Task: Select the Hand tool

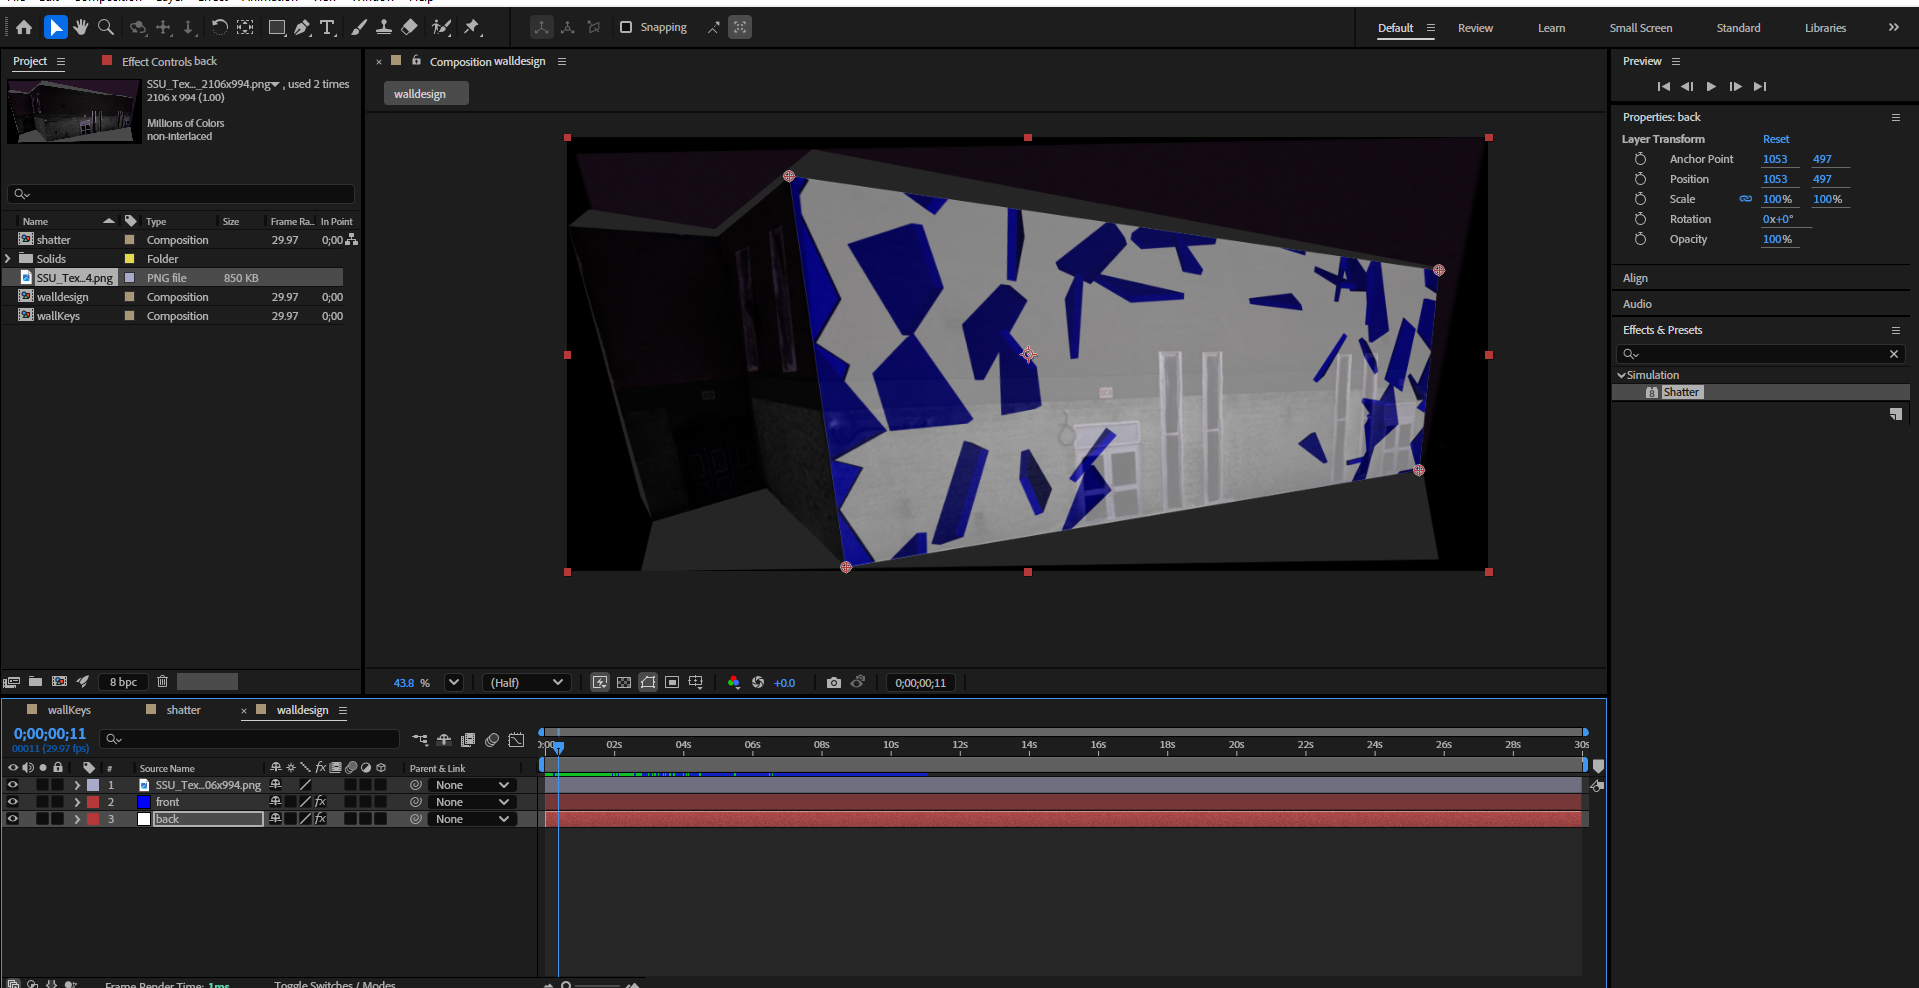Action: 80,27
